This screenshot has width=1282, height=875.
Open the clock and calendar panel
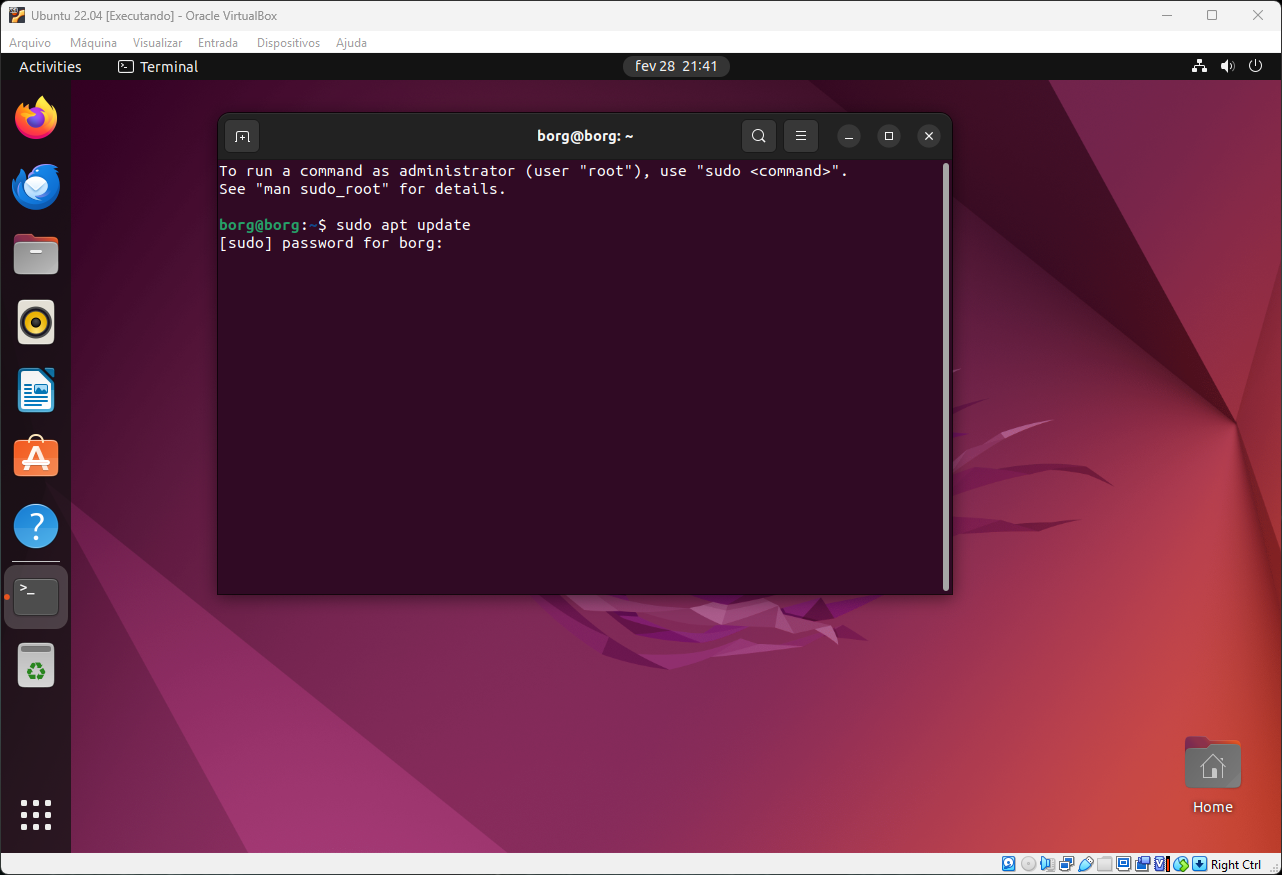coord(676,67)
